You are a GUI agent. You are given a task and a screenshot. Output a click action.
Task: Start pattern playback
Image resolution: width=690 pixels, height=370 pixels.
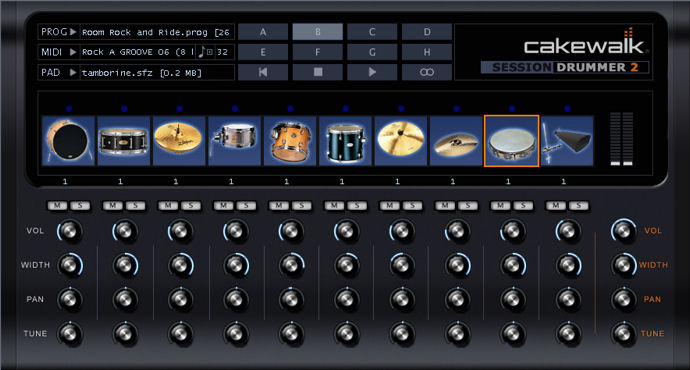372,72
